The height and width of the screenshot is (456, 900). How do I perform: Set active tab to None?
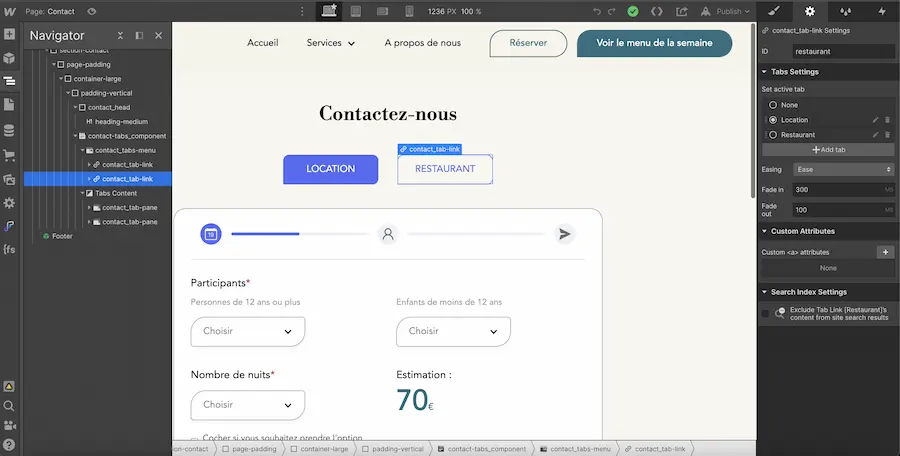point(773,105)
